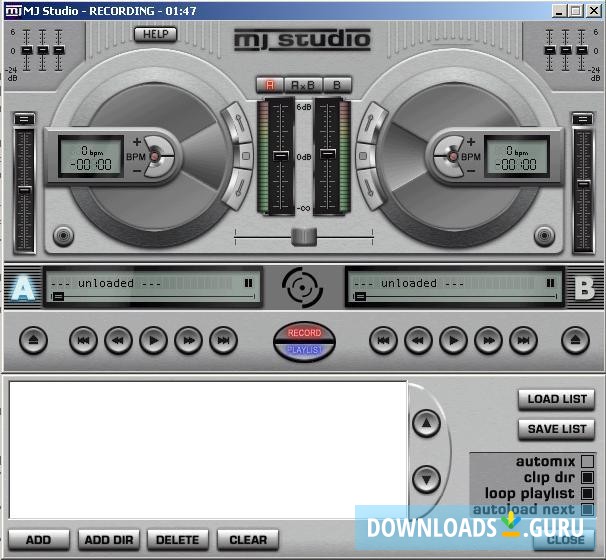This screenshot has width=606, height=560.
Task: Eject deck B with the eject button
Action: (575, 340)
